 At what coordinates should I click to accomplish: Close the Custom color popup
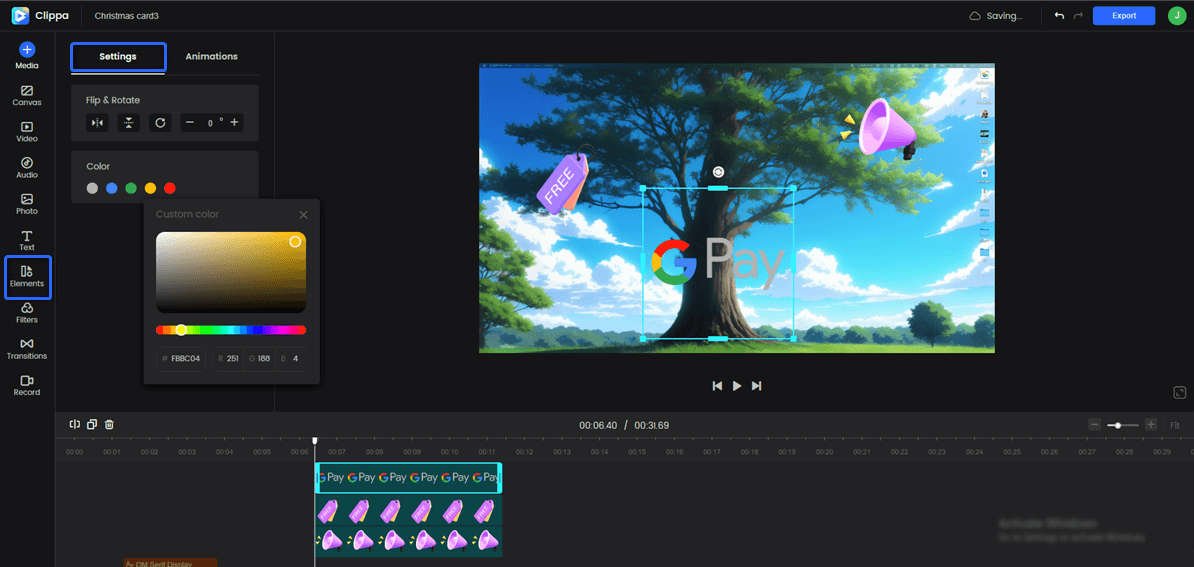coord(303,215)
